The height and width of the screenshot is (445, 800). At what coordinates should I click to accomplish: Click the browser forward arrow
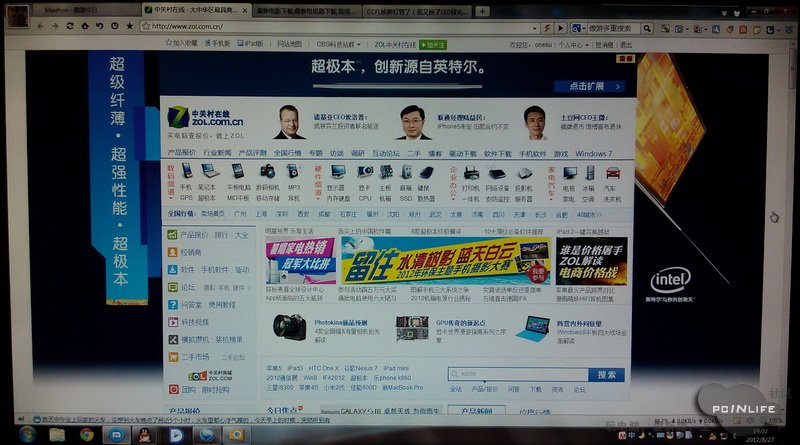[x=55, y=26]
